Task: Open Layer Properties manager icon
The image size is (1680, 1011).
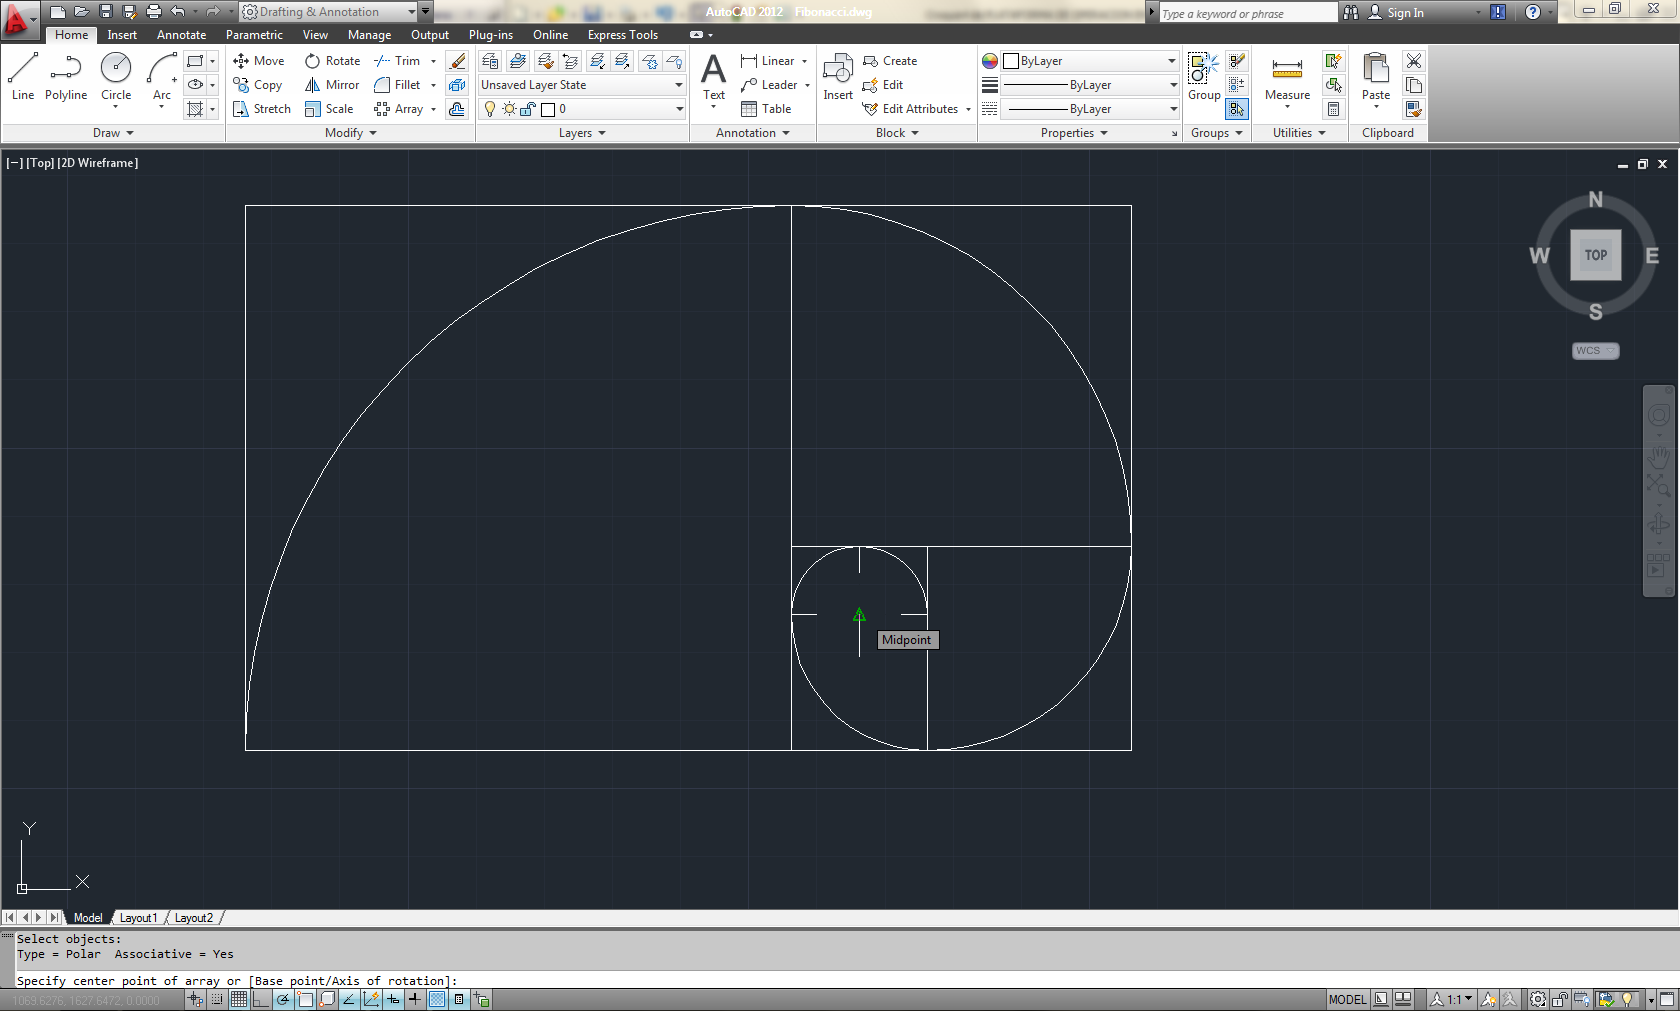Action: pyautogui.click(x=490, y=61)
